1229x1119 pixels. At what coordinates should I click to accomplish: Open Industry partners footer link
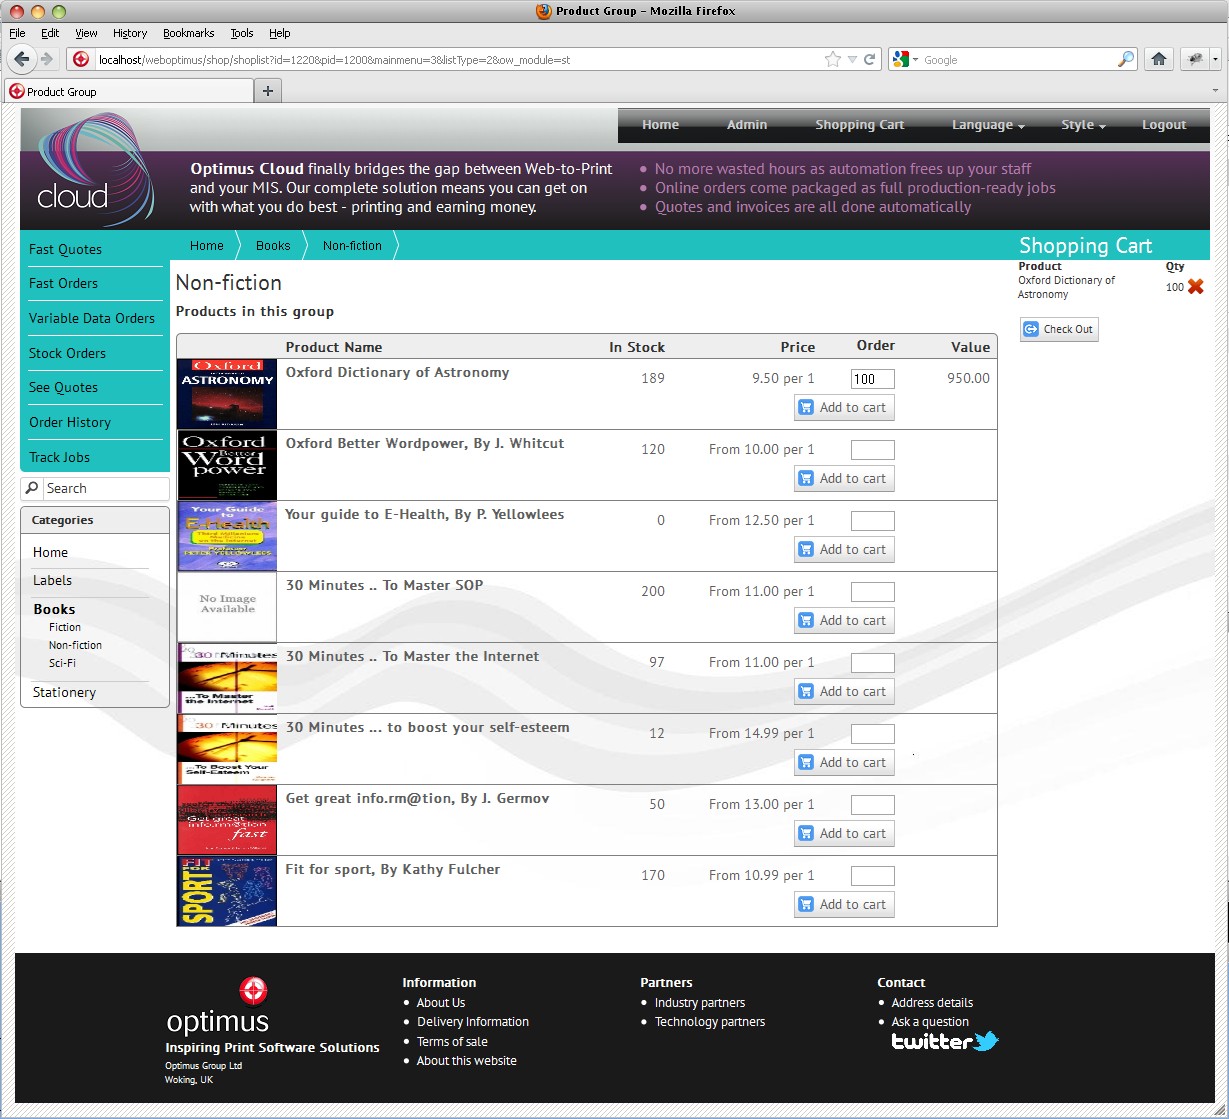tap(700, 1003)
